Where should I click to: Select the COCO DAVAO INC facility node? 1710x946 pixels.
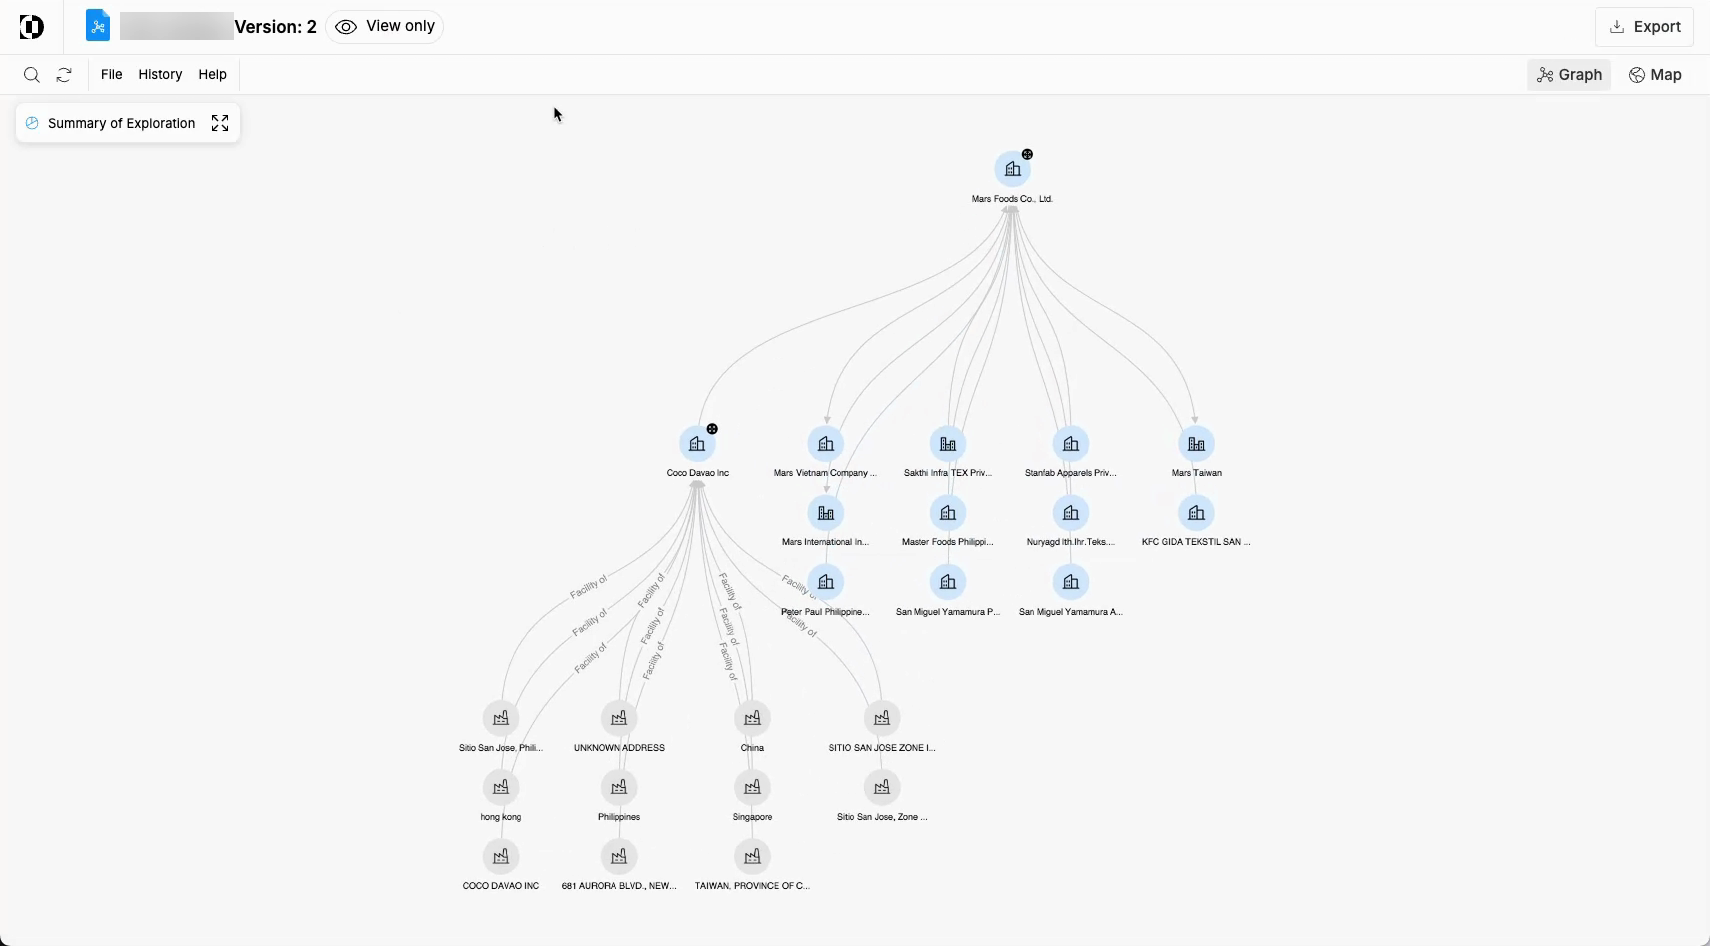click(x=501, y=856)
